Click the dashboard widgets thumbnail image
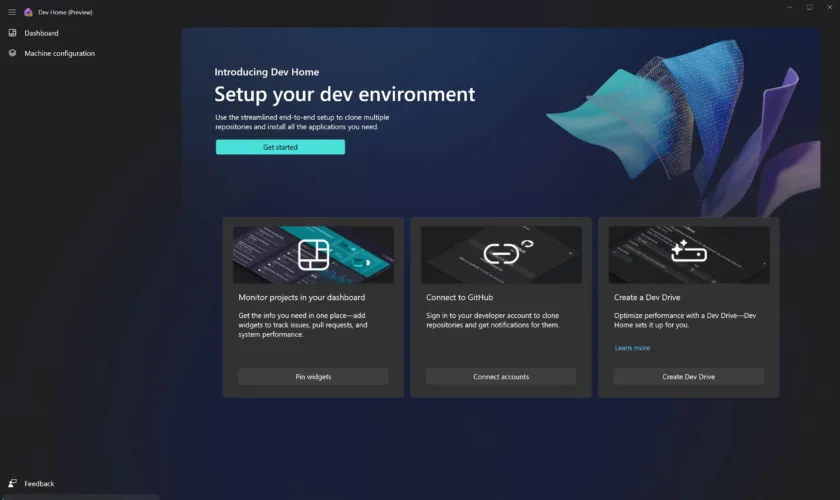 pos(313,255)
